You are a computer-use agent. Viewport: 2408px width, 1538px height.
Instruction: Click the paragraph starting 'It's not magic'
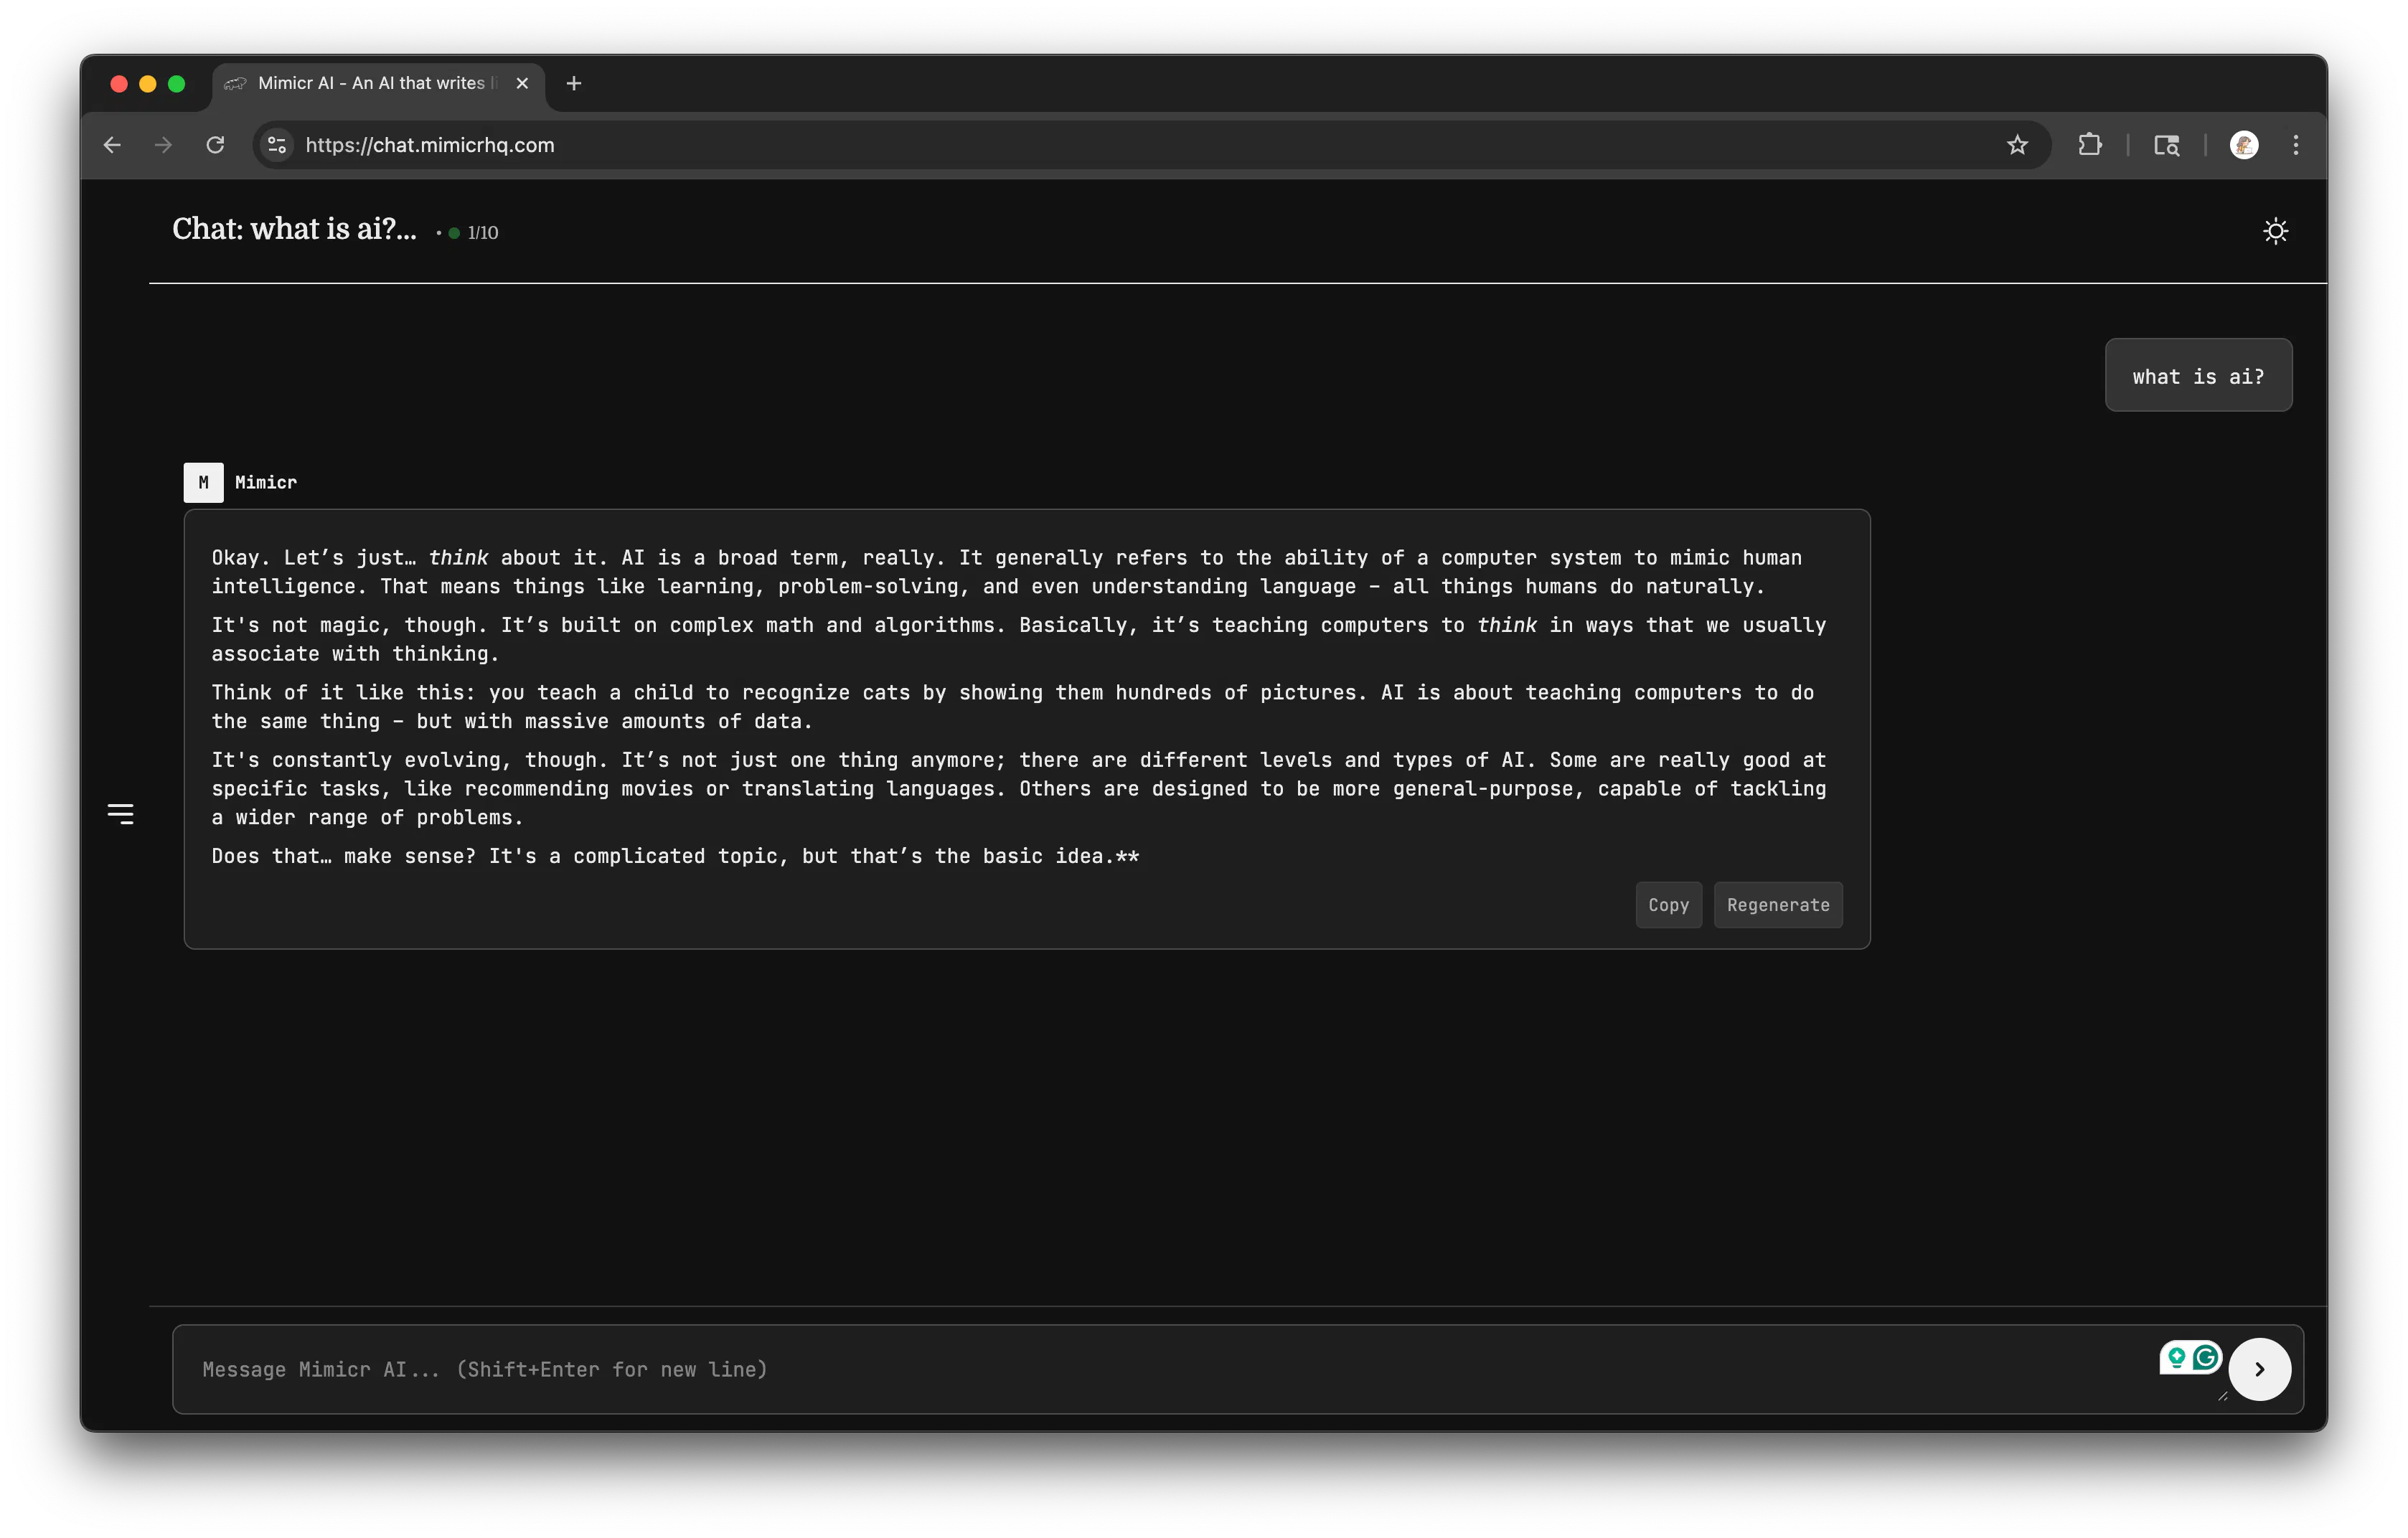[x=1018, y=640]
